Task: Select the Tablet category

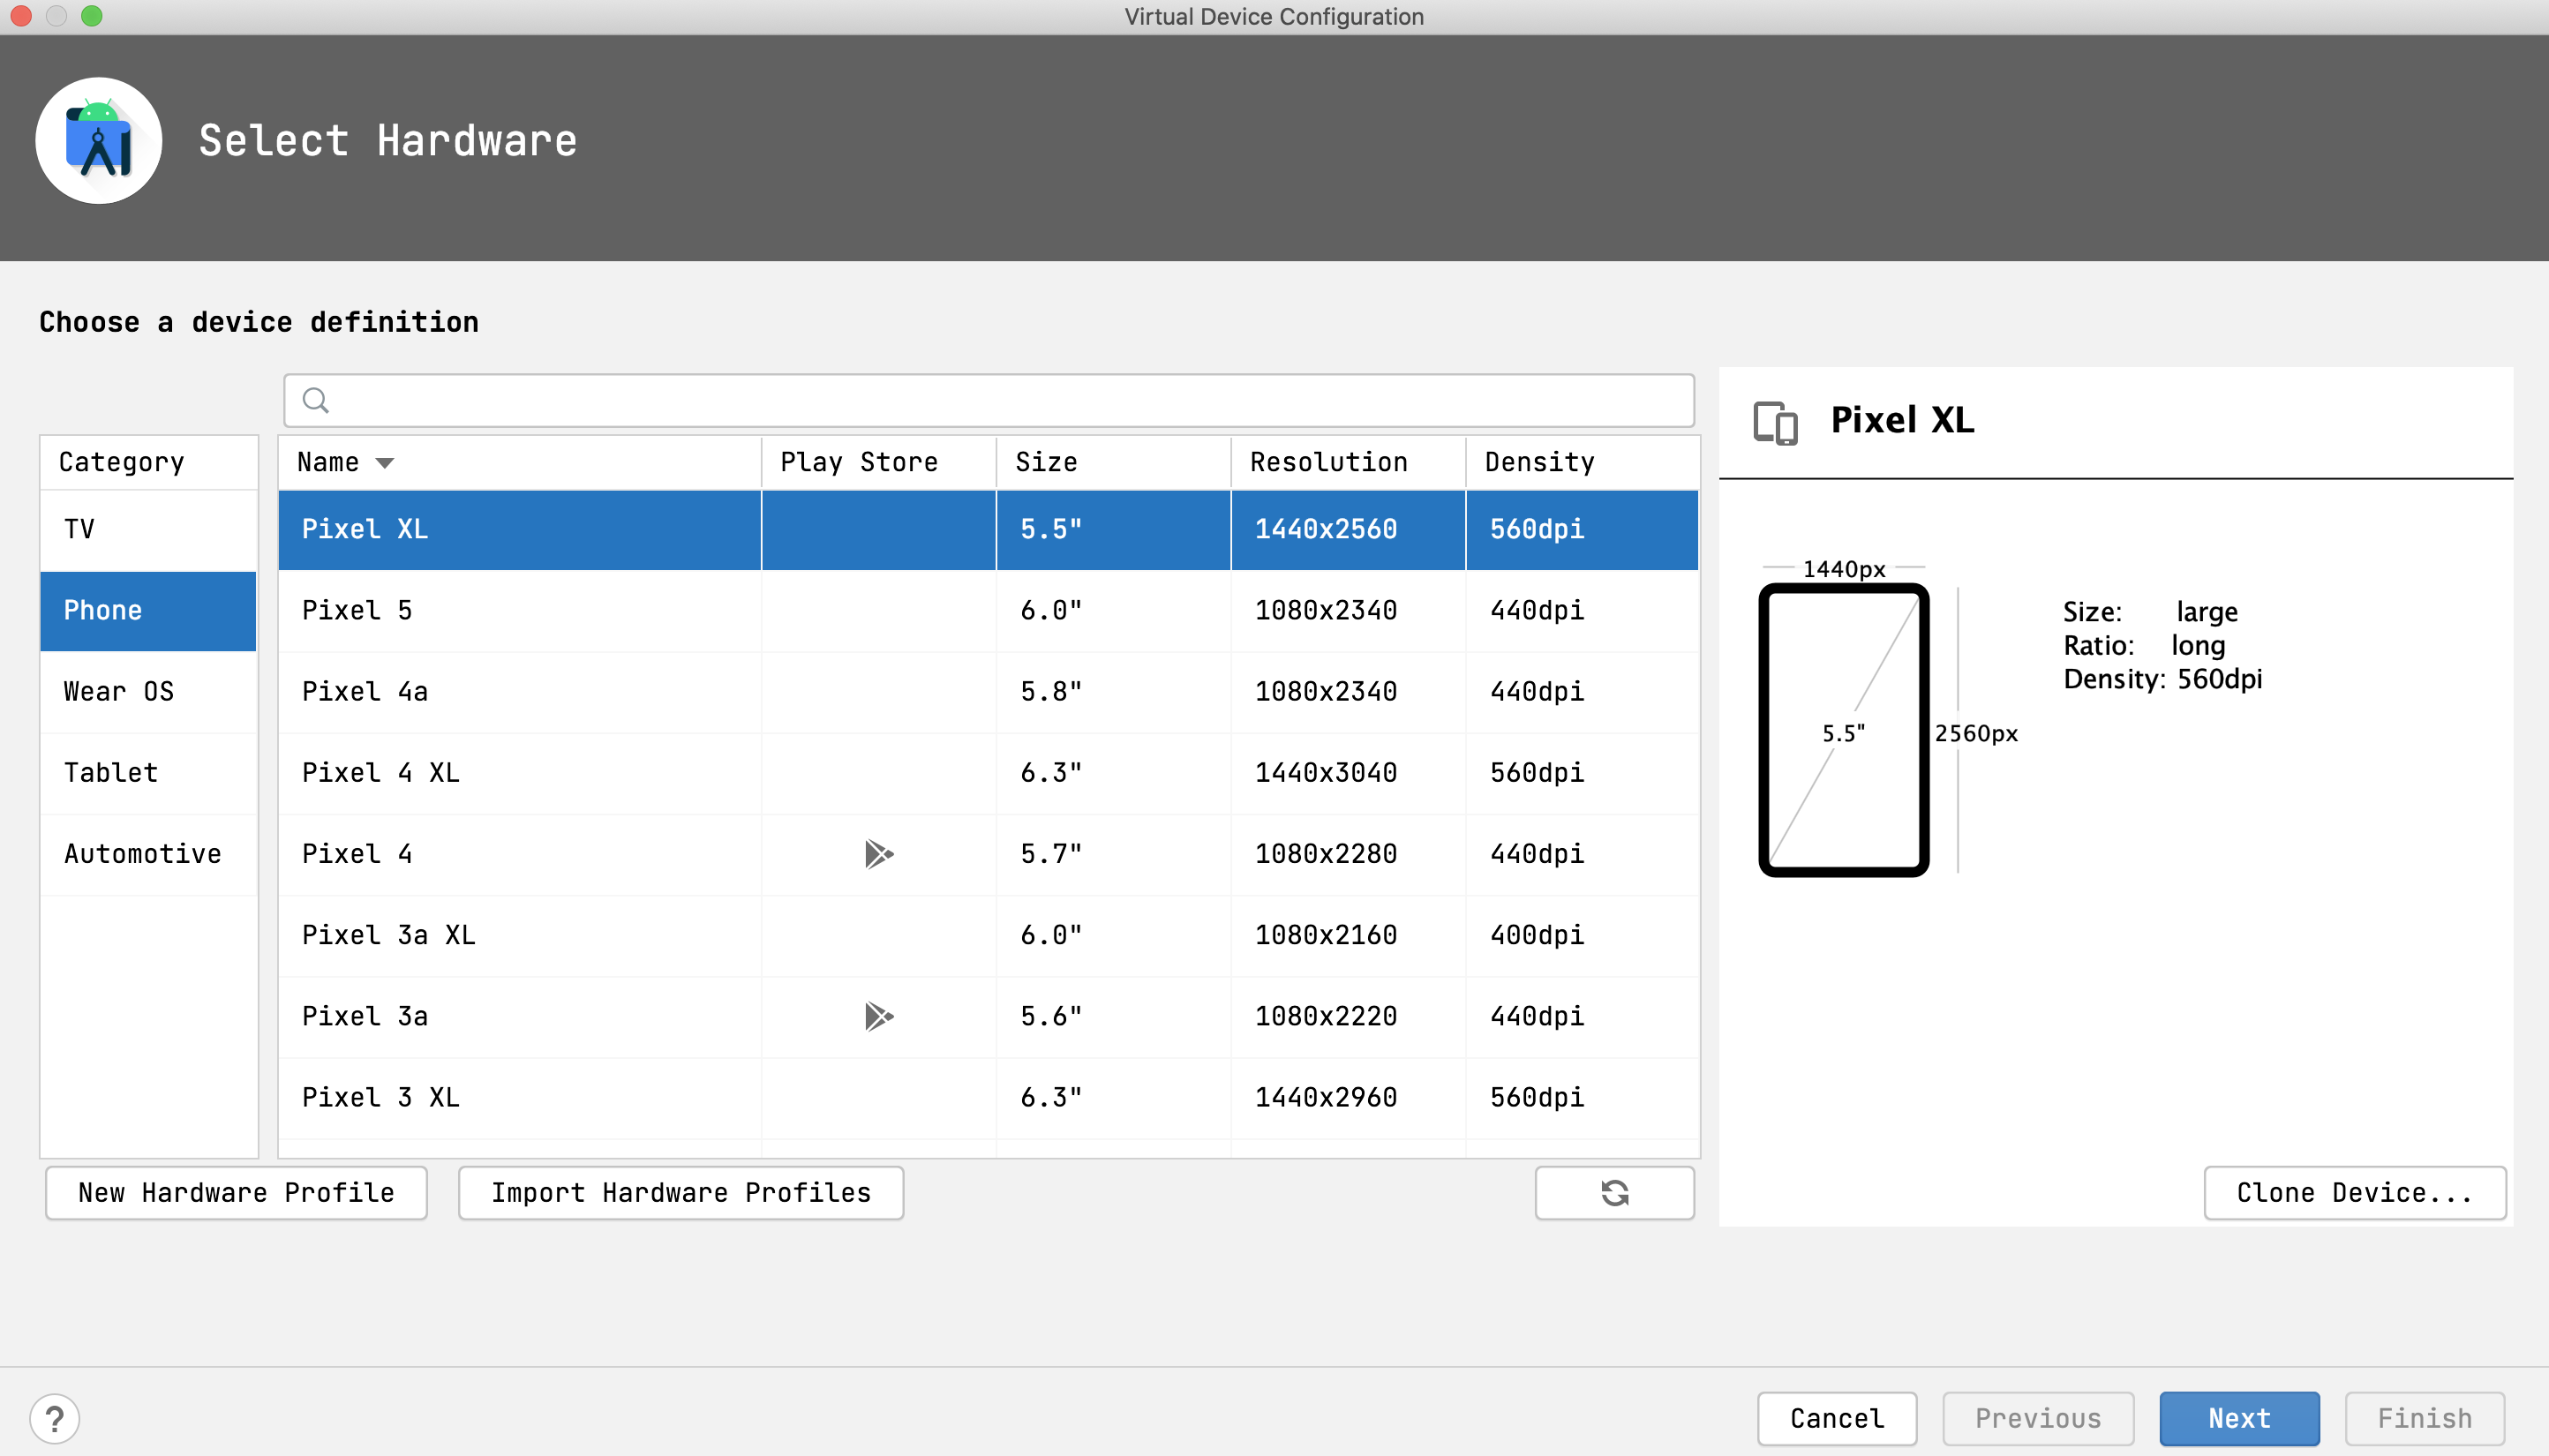Action: coord(148,772)
